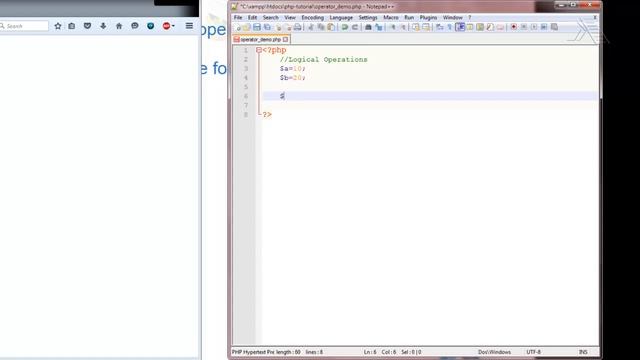Screen dimensions: 640x360
Task: Click the Redo arrow icon
Action: click(355, 27)
